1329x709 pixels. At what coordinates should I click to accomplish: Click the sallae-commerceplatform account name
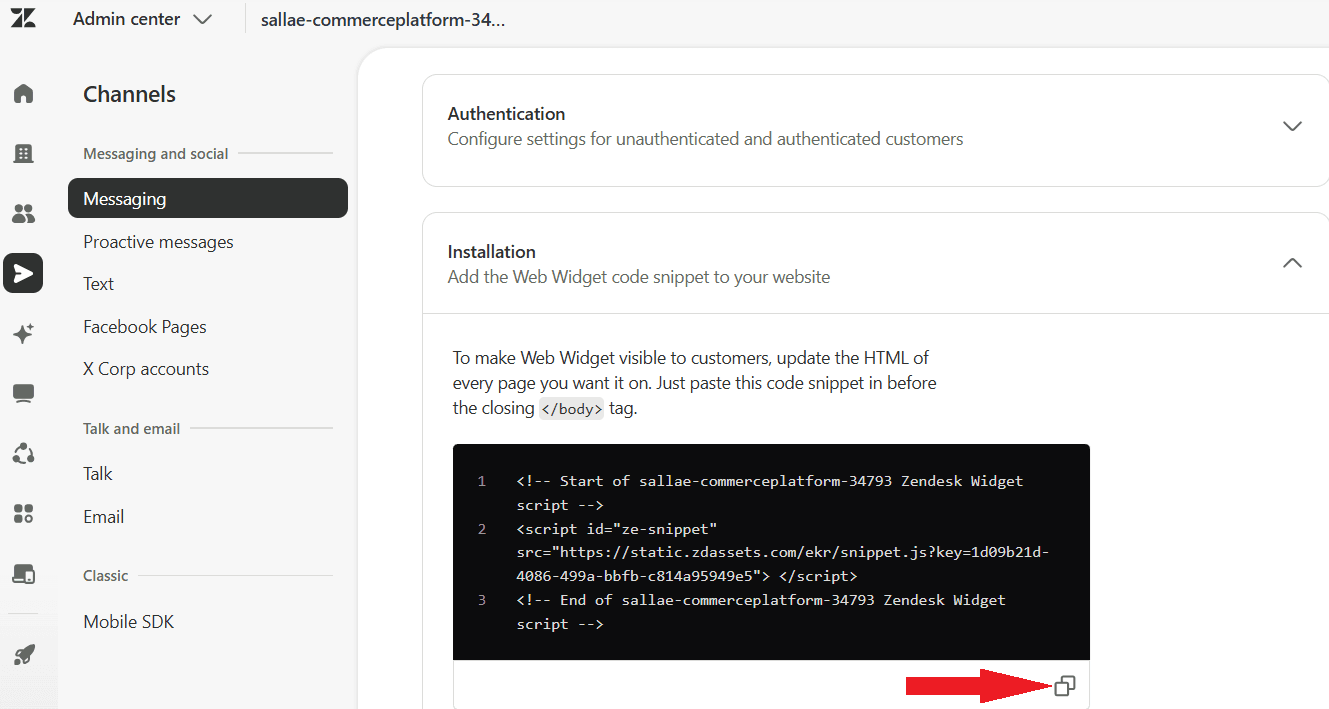point(383,20)
